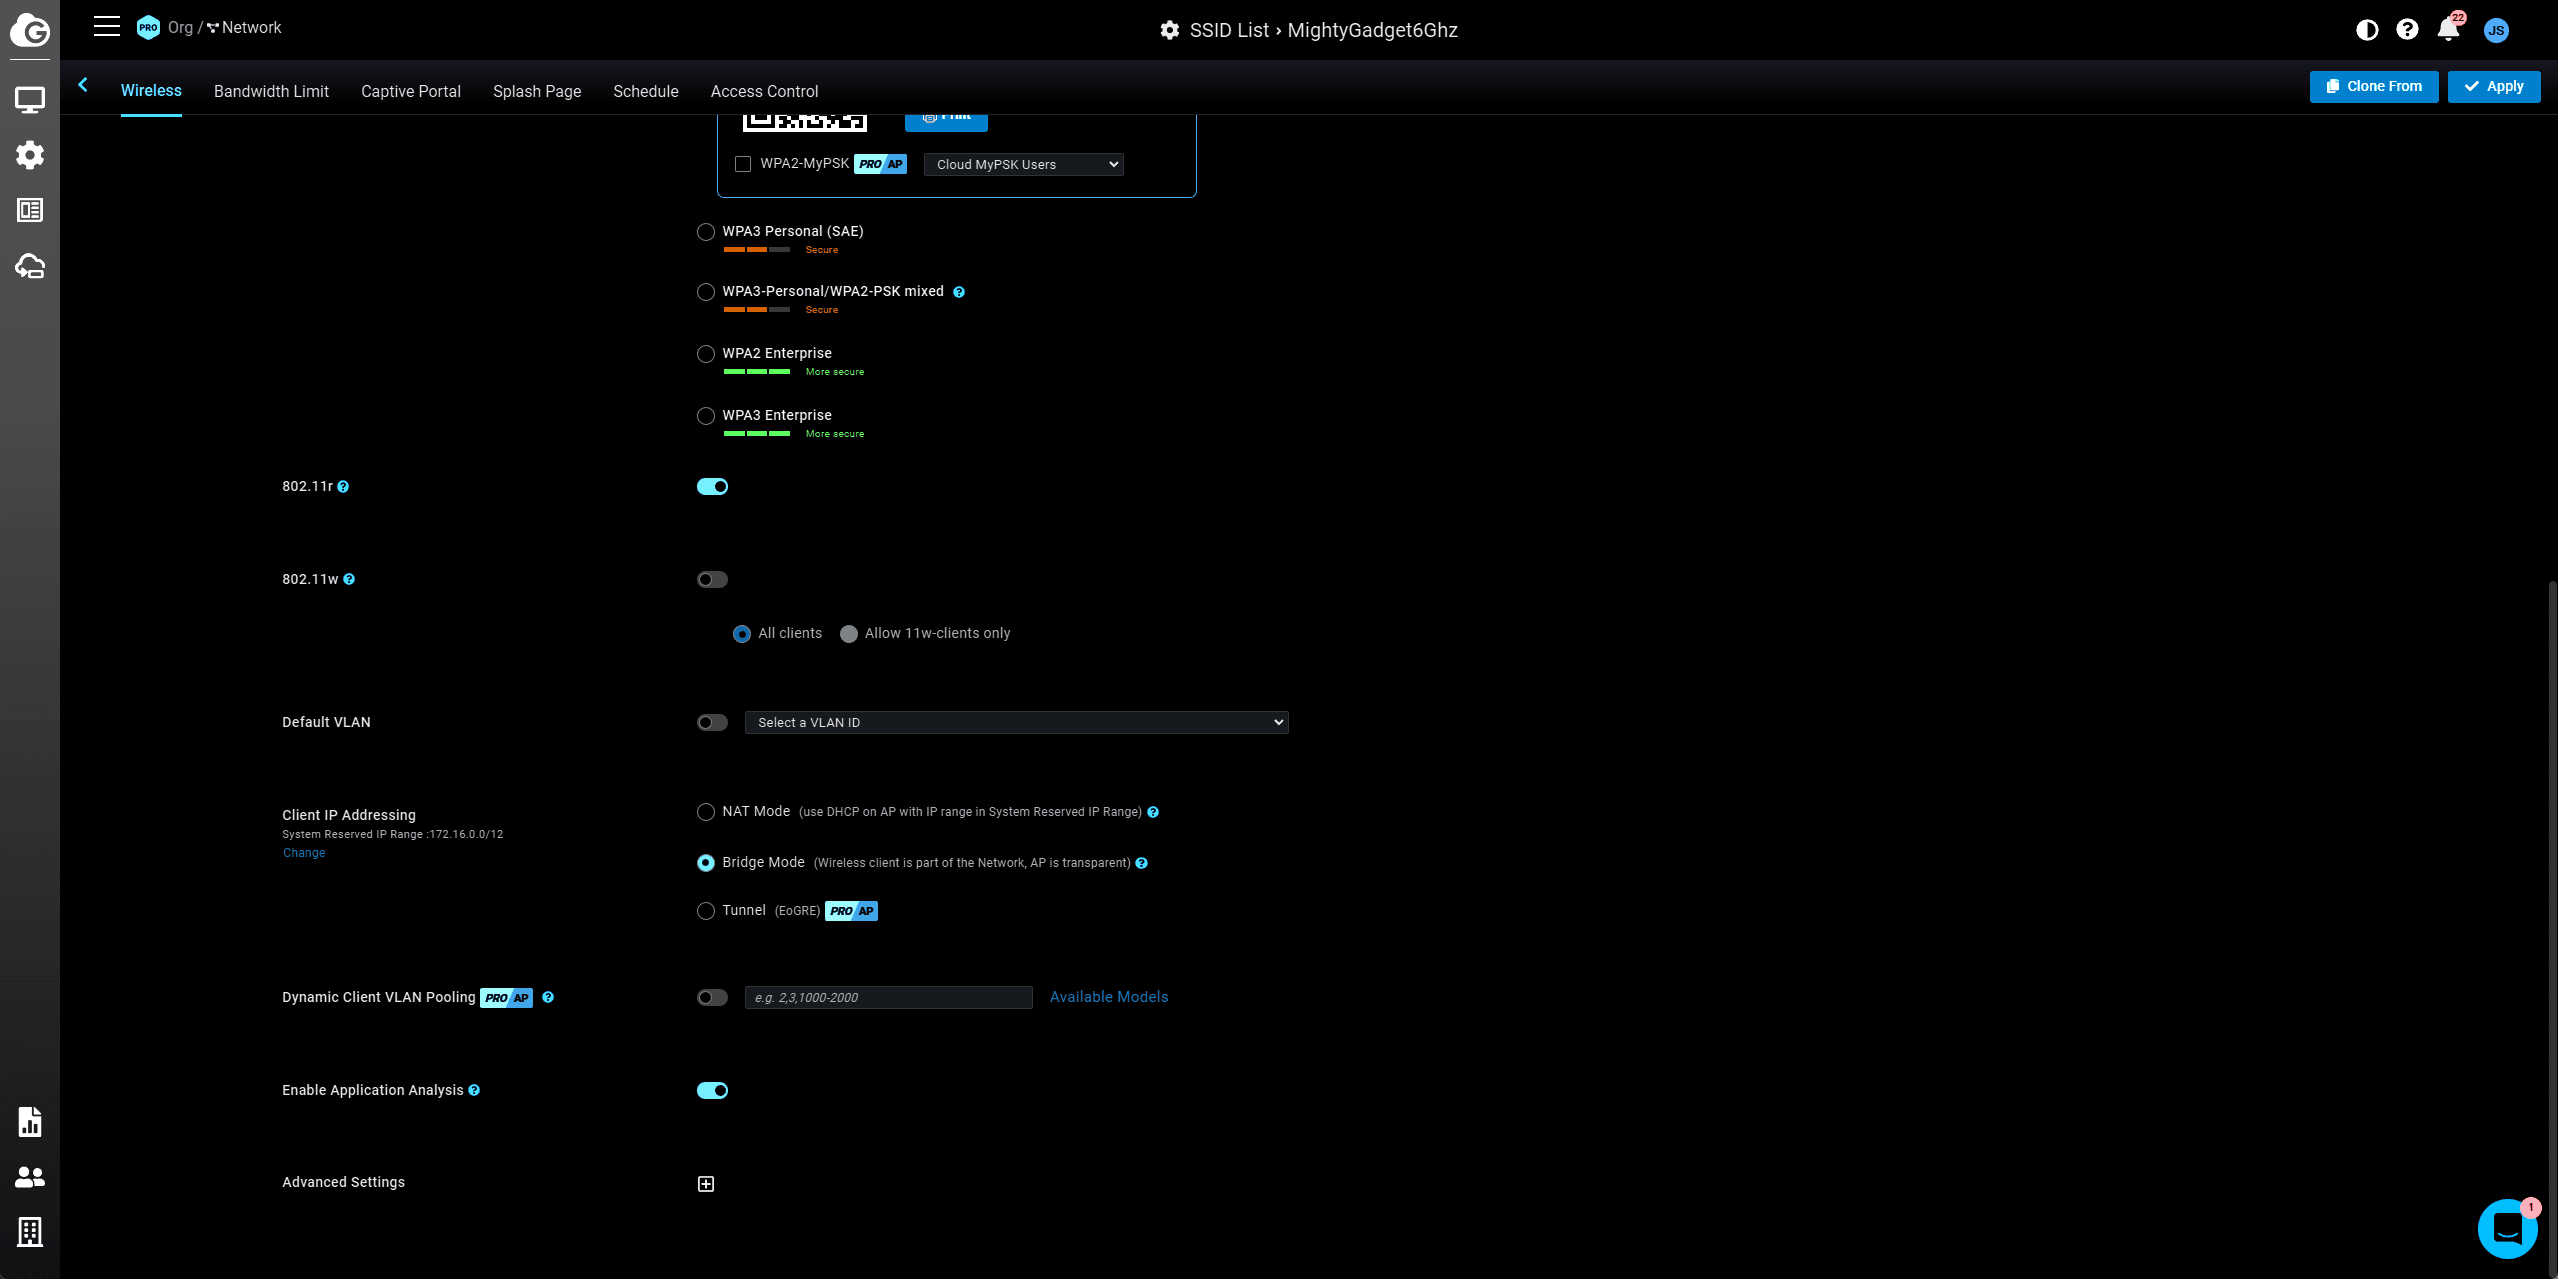The image size is (2558, 1279).
Task: Select WPA3 Enterprise radio option
Action: pyautogui.click(x=706, y=416)
